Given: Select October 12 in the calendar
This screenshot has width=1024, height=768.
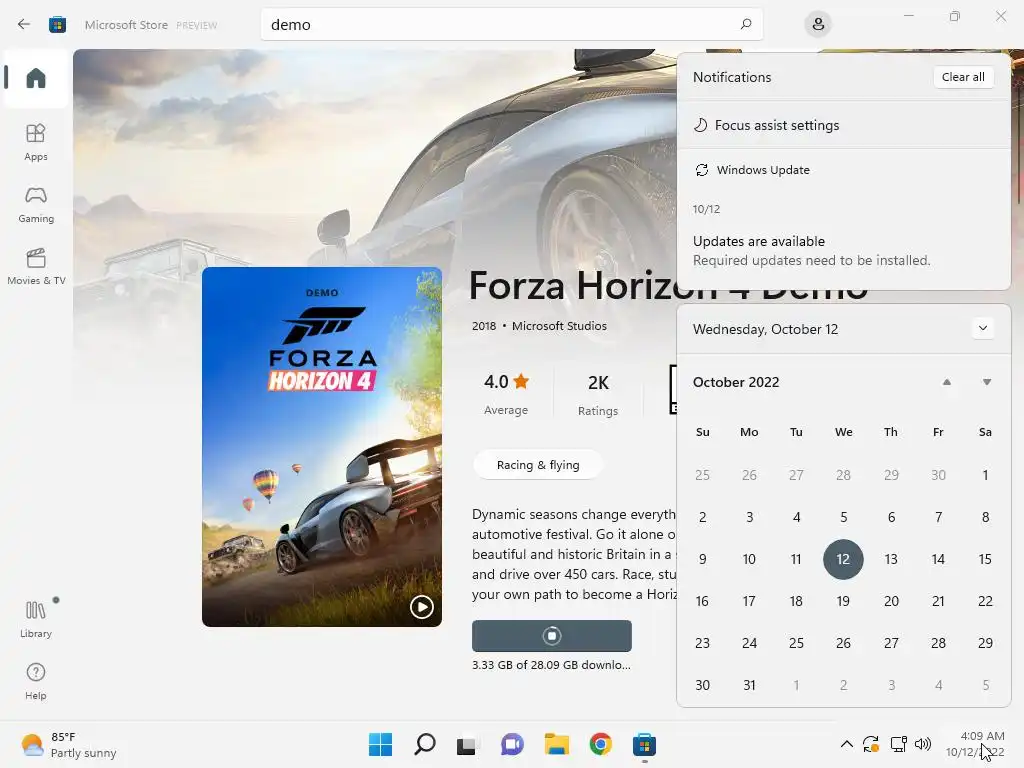Looking at the screenshot, I should click(x=843, y=559).
